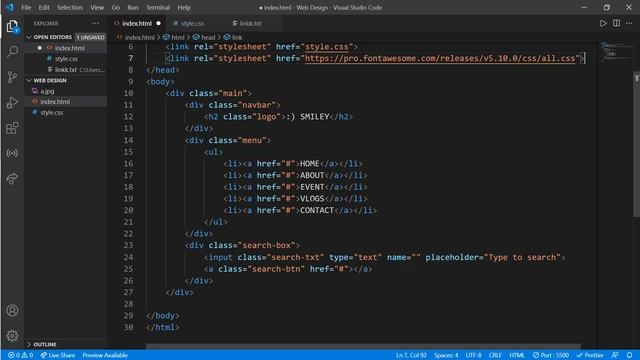Open the feedback icon in status bar

tap(615, 355)
